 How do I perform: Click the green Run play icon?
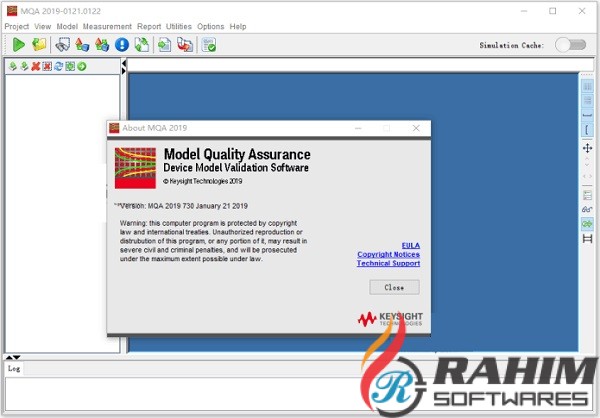tap(19, 45)
